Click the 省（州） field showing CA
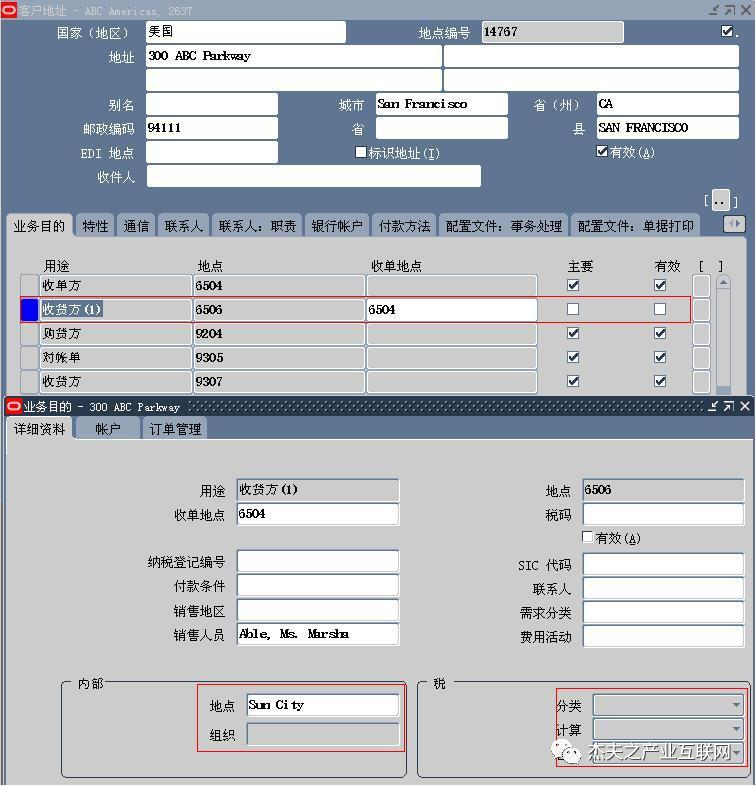This screenshot has height=786, width=756. pos(668,104)
